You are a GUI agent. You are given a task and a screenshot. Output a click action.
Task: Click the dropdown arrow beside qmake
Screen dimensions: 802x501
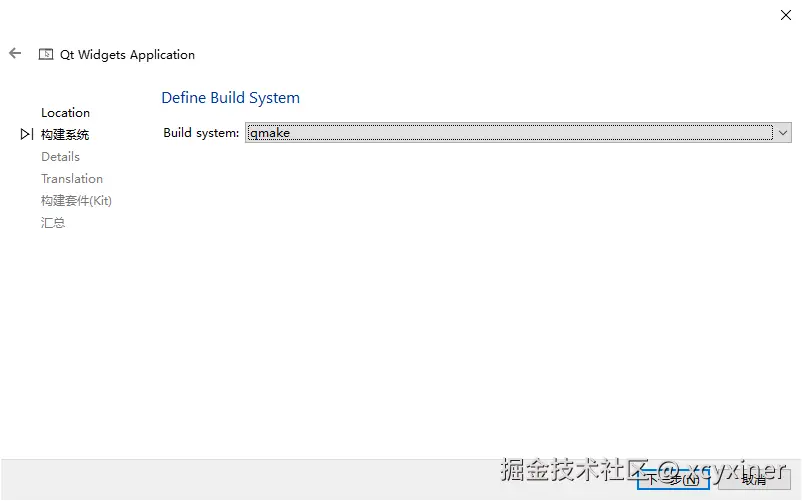(x=783, y=132)
